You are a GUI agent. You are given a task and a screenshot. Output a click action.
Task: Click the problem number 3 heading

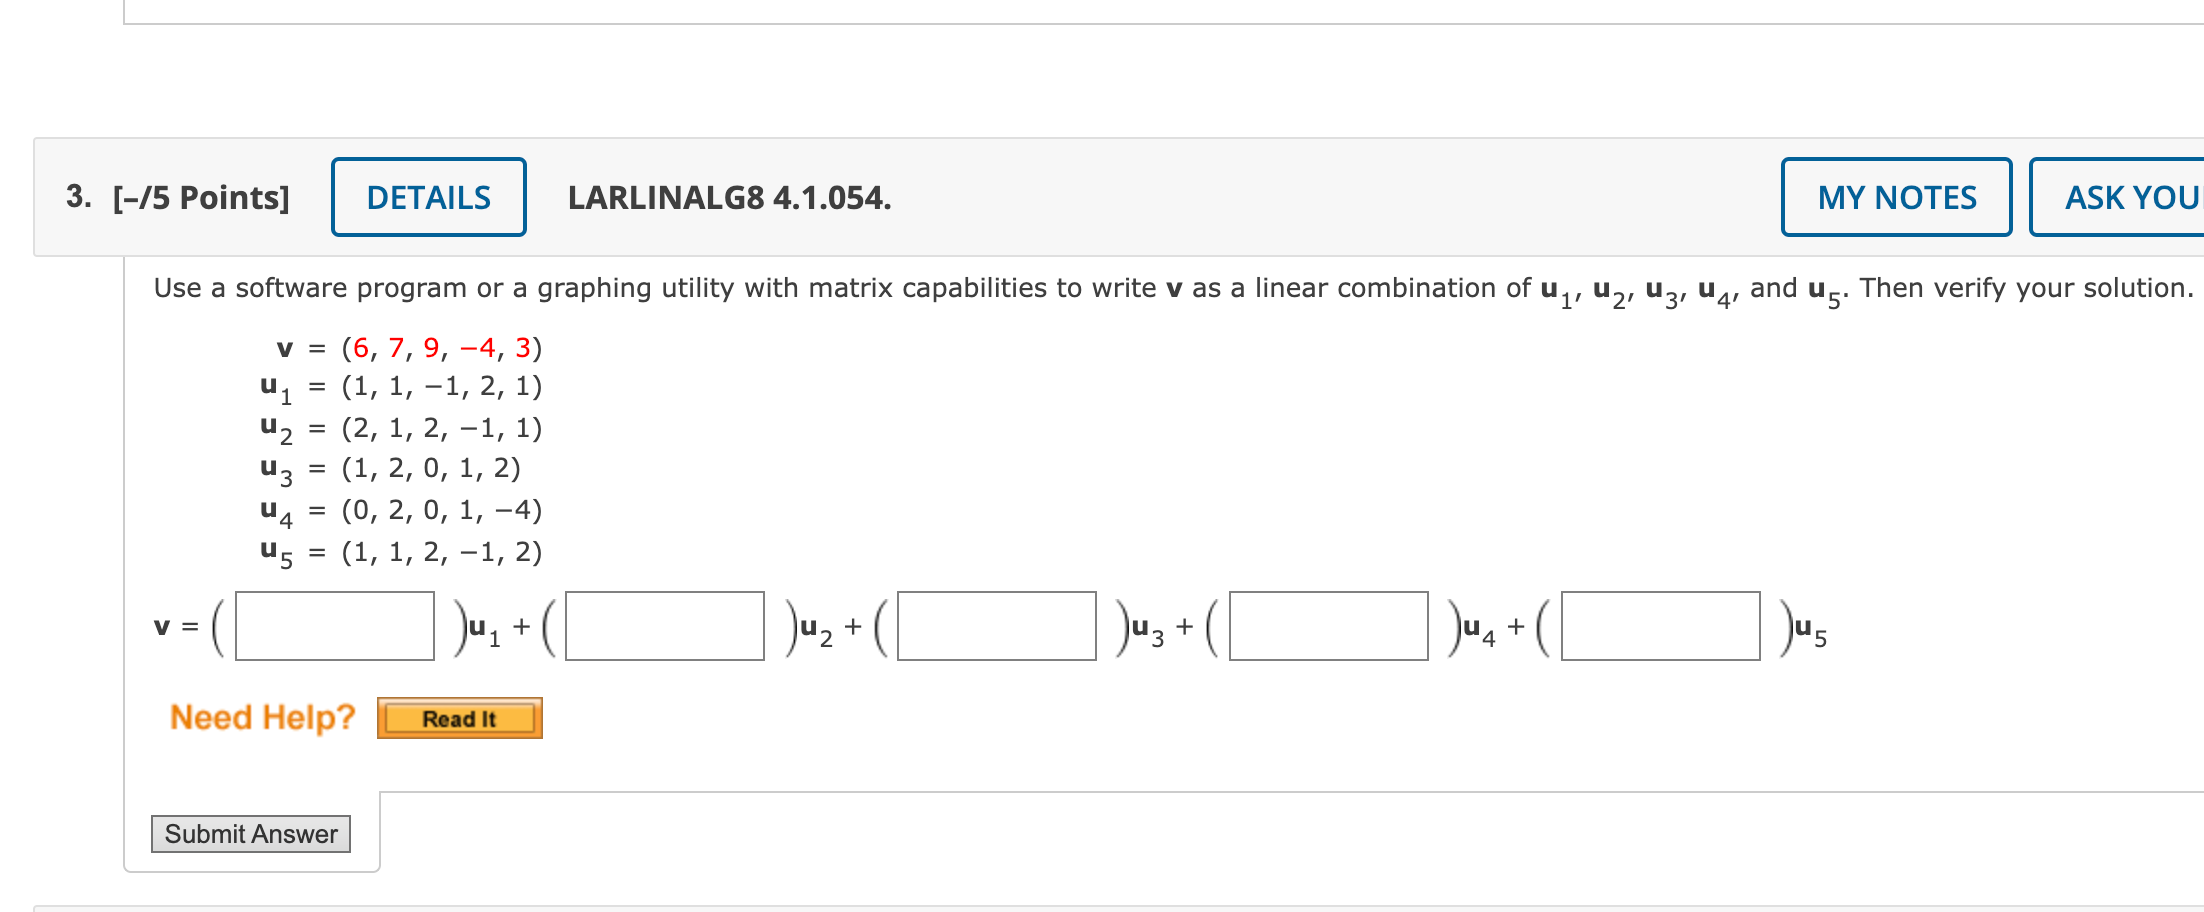coord(78,198)
